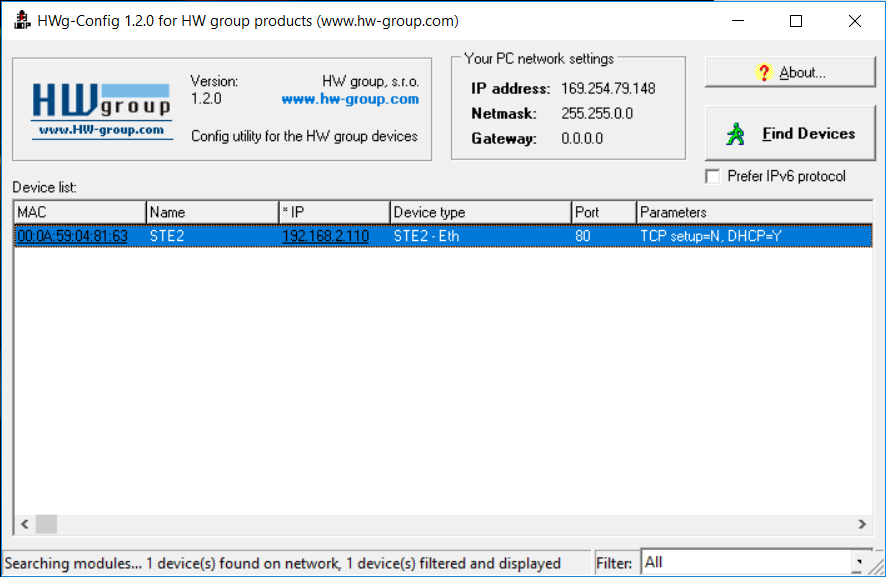Click the Netmask value 255.255.0.0

597,114
